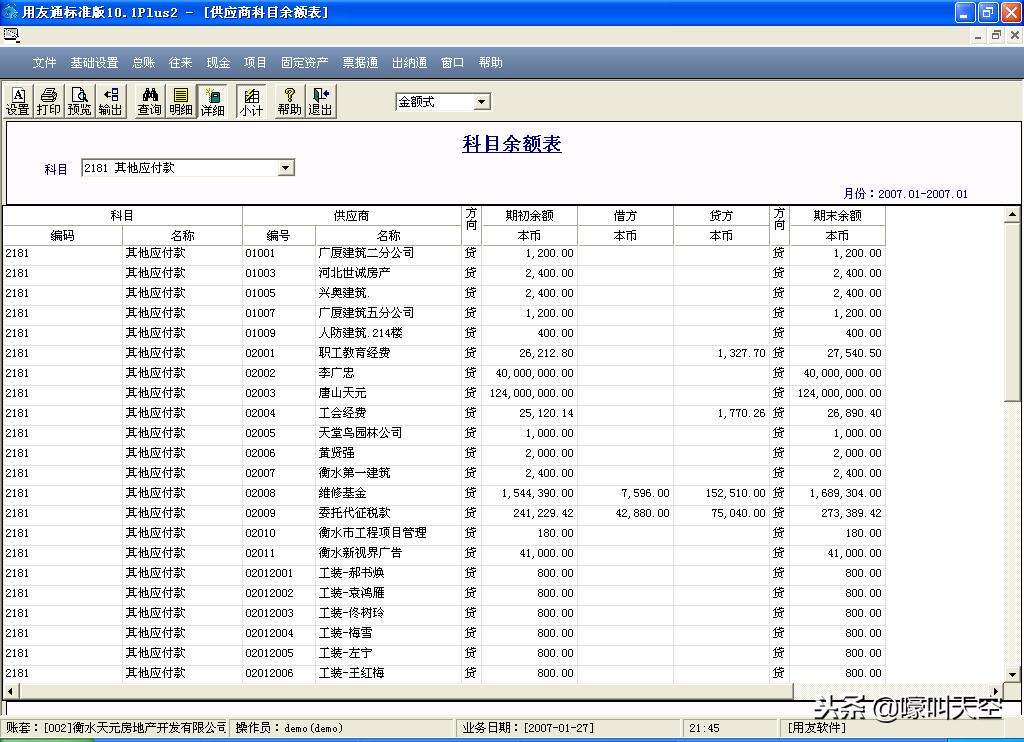
Task: Select the 输出 (export) icon
Action: tap(110, 100)
